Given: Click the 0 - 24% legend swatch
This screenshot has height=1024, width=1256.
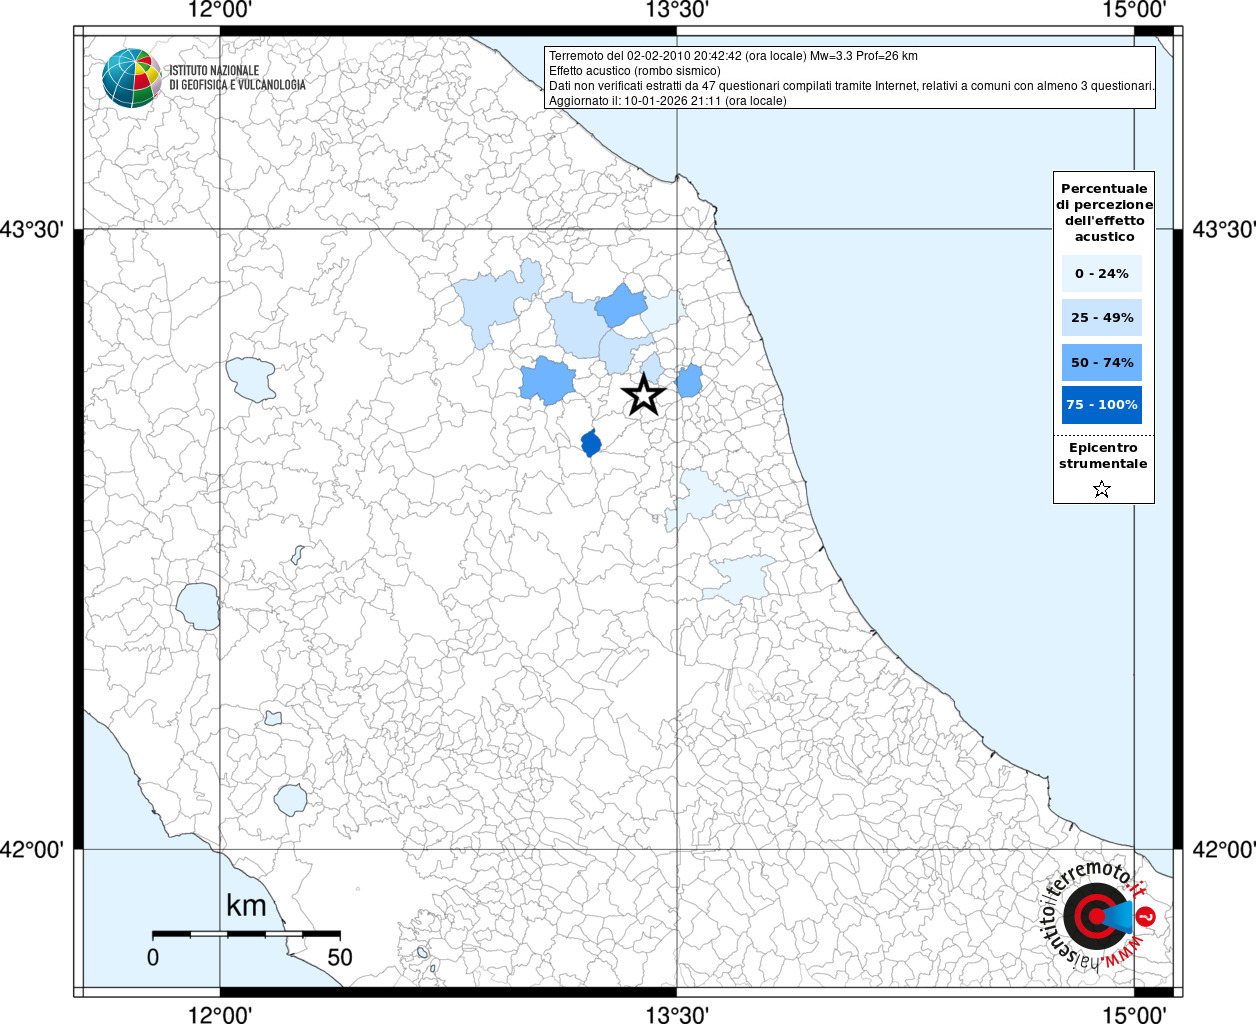Looking at the screenshot, I should (x=1102, y=273).
